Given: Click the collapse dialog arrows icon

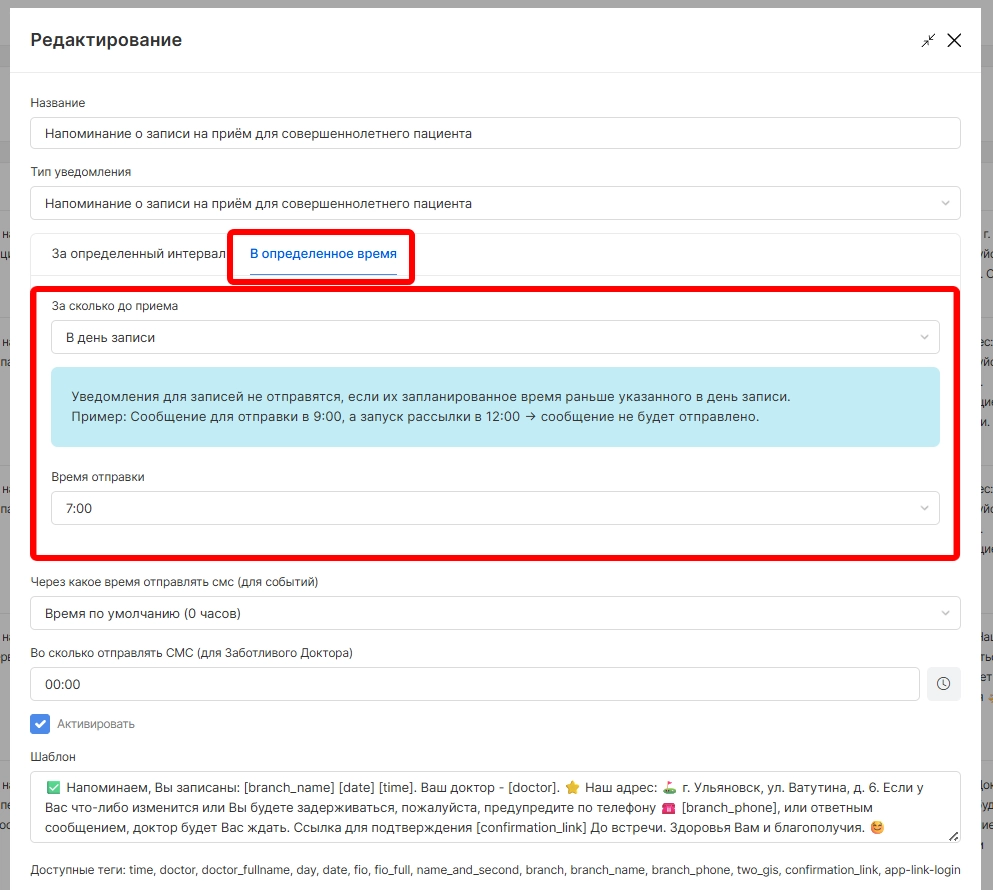Looking at the screenshot, I should tap(929, 41).
